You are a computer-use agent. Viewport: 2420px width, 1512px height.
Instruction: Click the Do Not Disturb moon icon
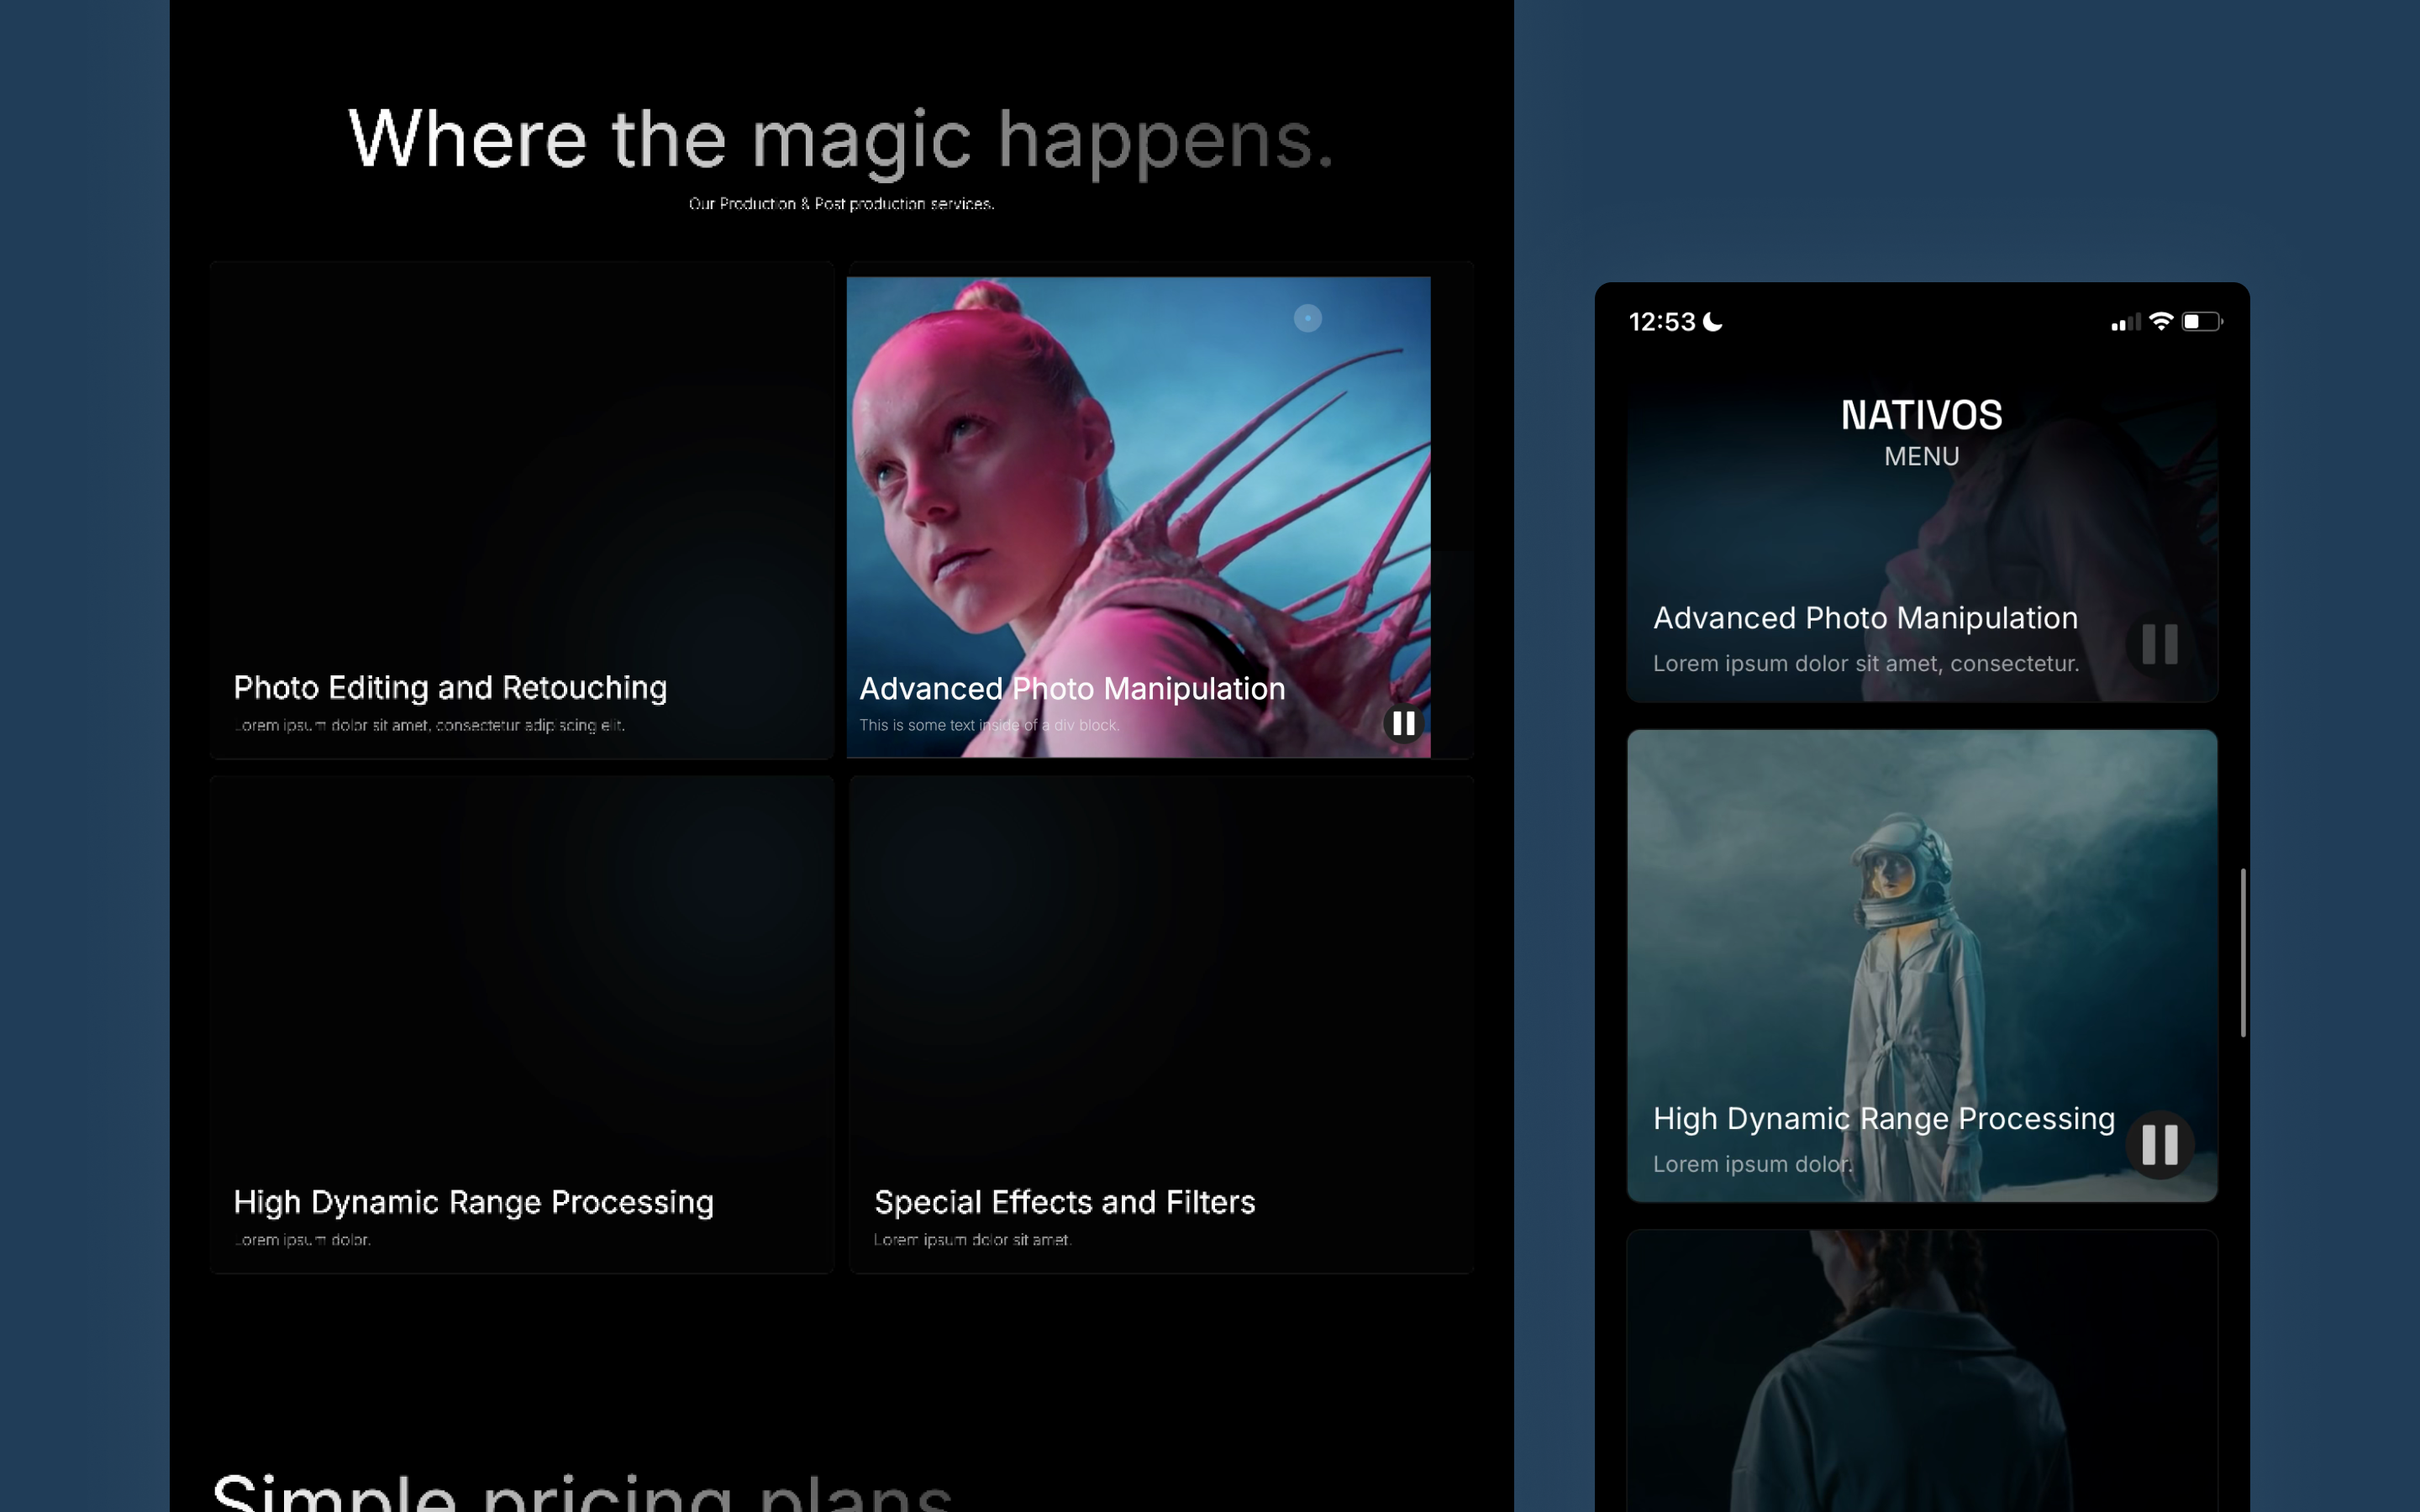(x=1713, y=321)
